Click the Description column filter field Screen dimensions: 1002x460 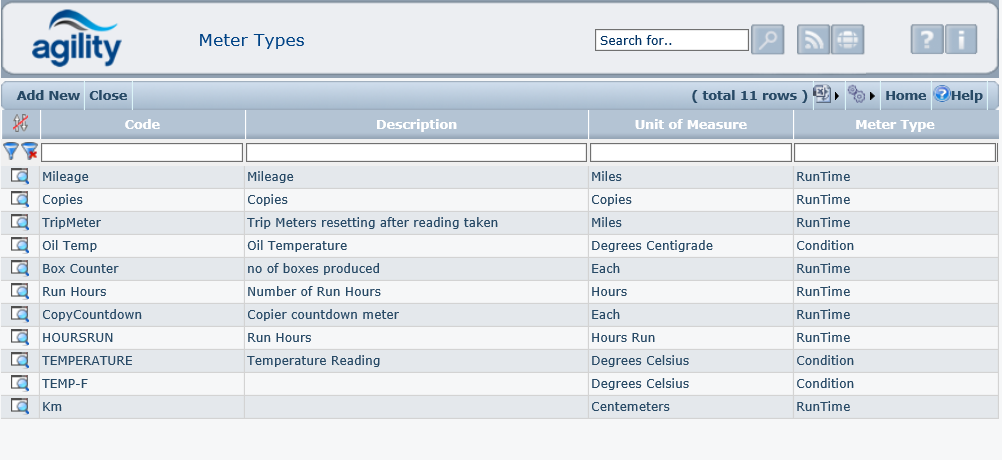(x=416, y=152)
